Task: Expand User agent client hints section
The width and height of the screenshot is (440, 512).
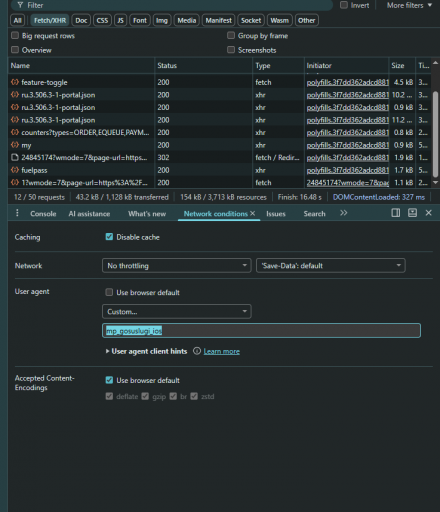Action: (146, 351)
